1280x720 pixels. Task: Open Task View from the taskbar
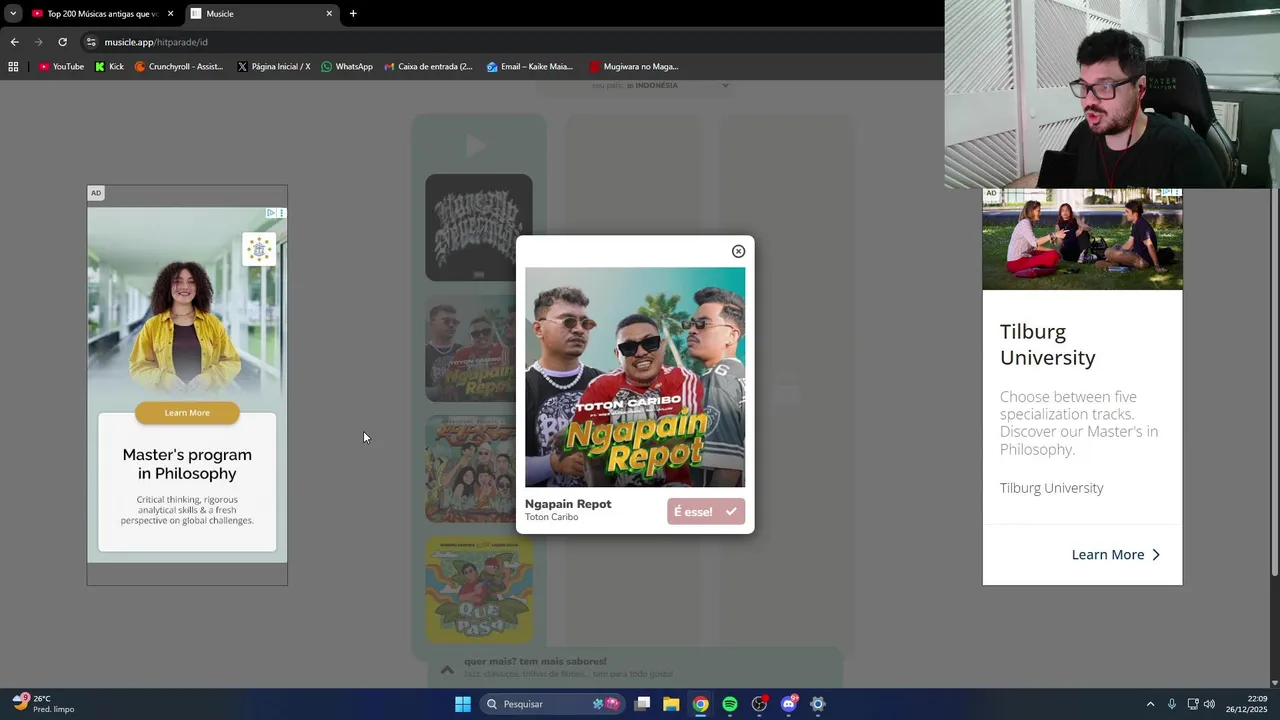tap(642, 704)
